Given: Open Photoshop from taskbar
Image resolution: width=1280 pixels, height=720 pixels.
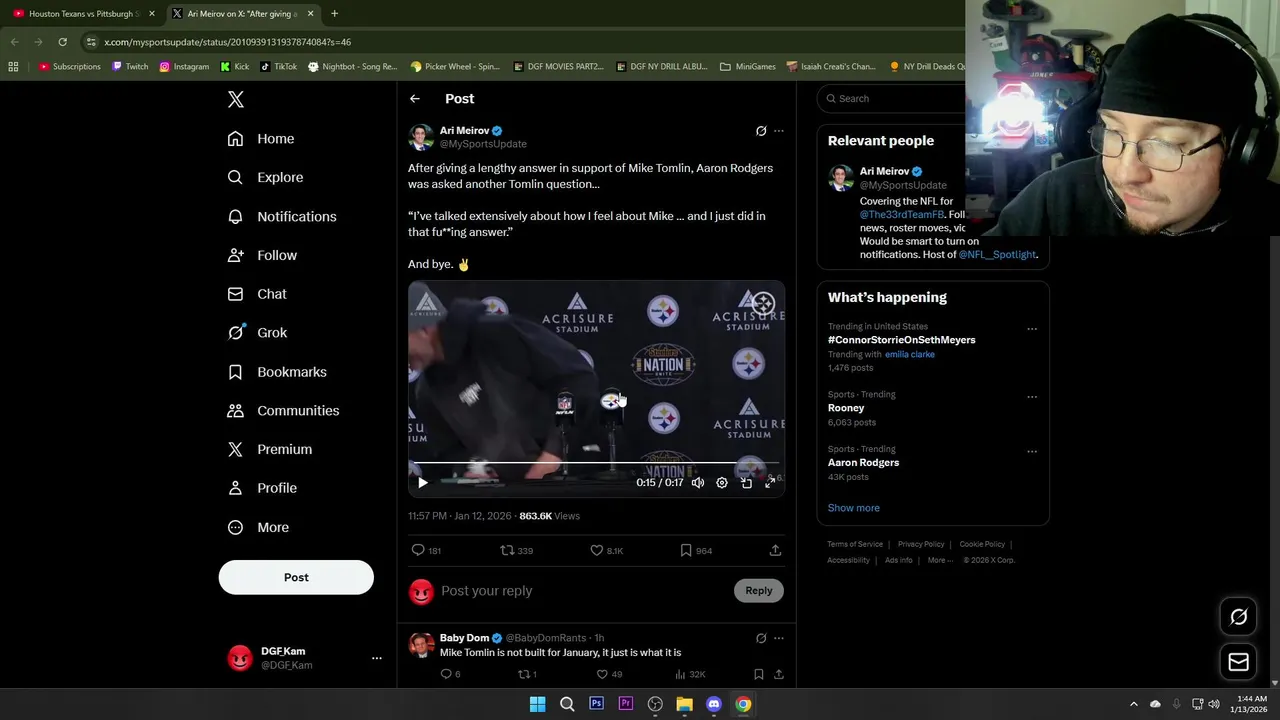Looking at the screenshot, I should click(596, 704).
